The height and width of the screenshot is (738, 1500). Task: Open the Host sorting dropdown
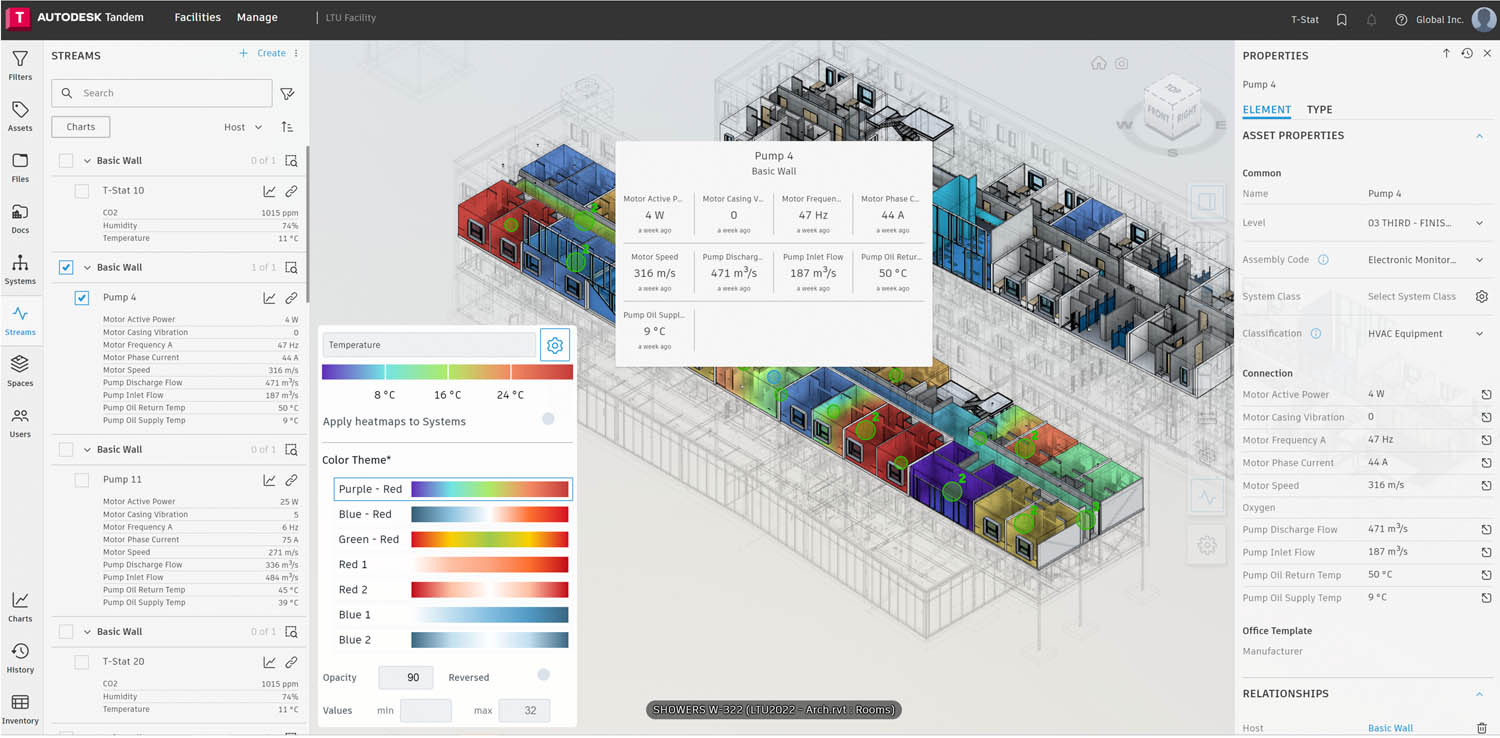coord(242,127)
